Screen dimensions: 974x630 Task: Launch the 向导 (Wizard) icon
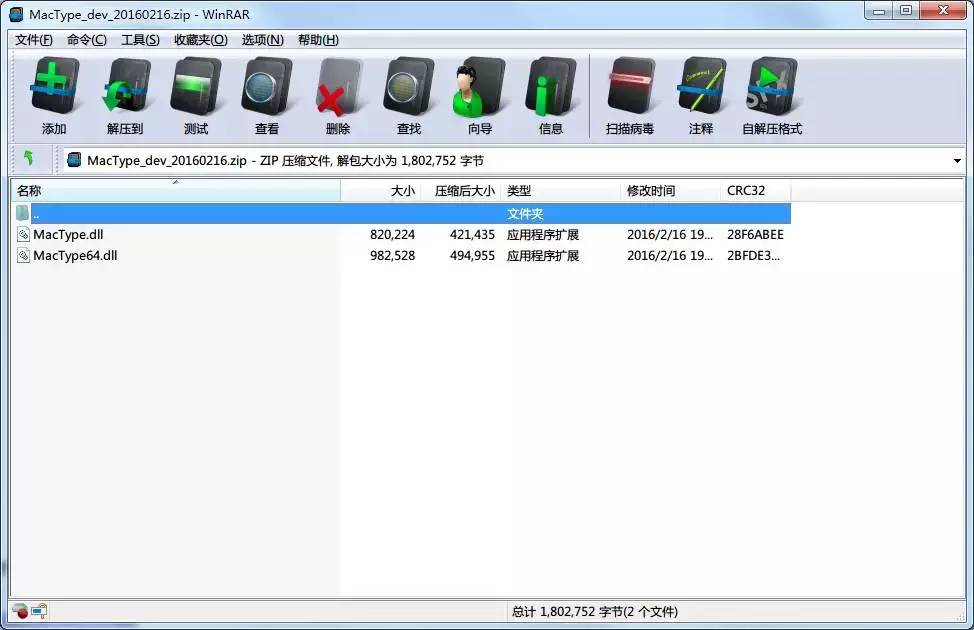tap(480, 96)
